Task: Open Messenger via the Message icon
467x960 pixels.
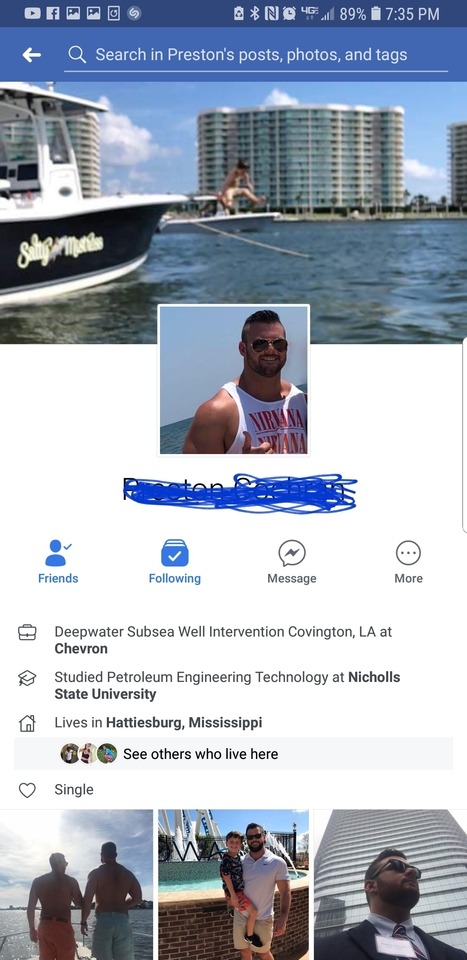Action: (292, 553)
